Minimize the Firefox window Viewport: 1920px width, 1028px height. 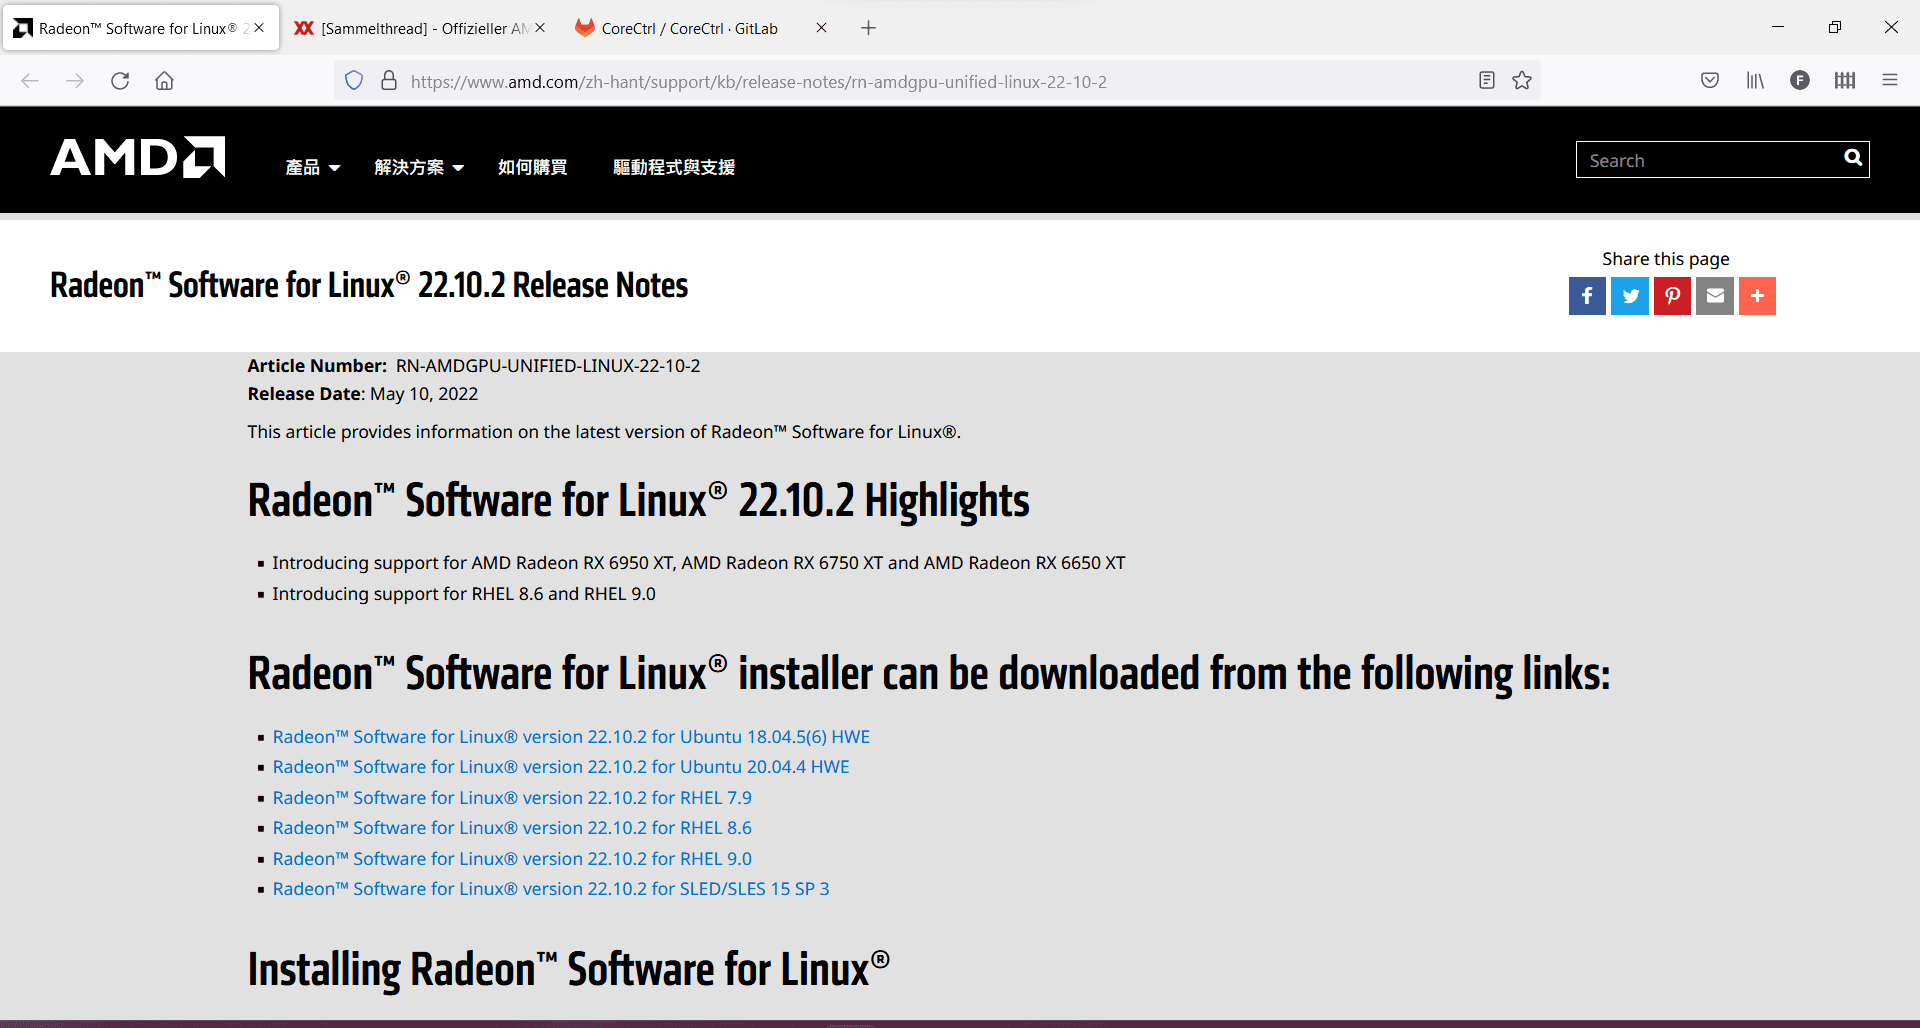(1778, 27)
